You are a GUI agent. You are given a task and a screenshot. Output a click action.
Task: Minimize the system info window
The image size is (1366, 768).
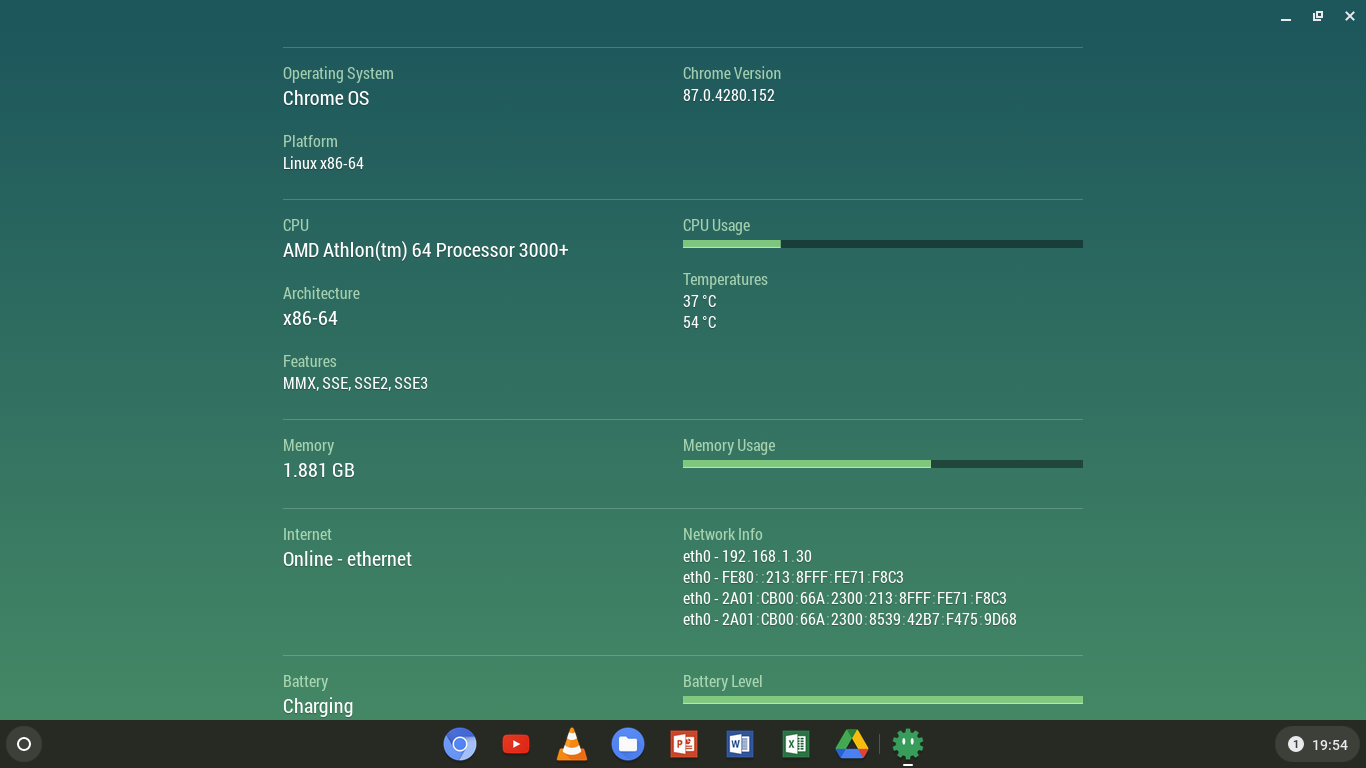coord(1286,16)
